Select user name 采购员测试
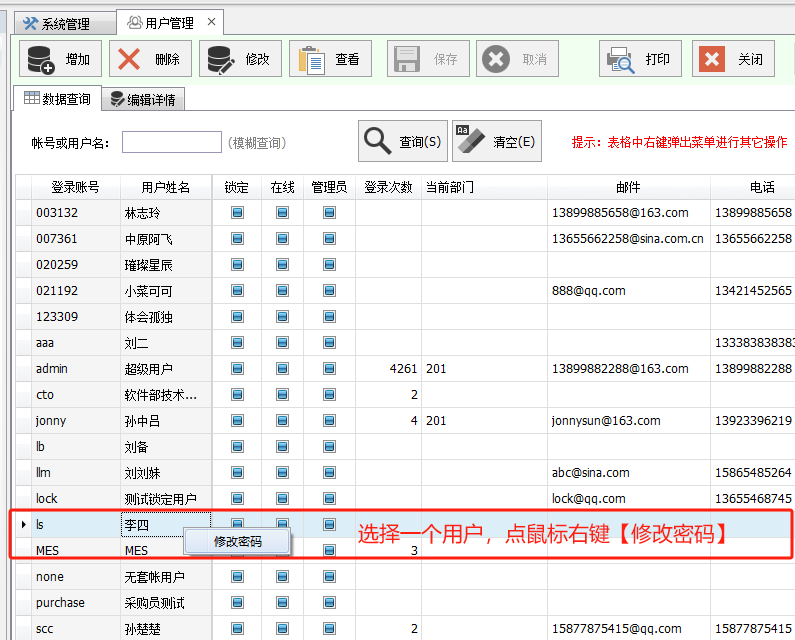795x640 pixels. tap(155, 603)
